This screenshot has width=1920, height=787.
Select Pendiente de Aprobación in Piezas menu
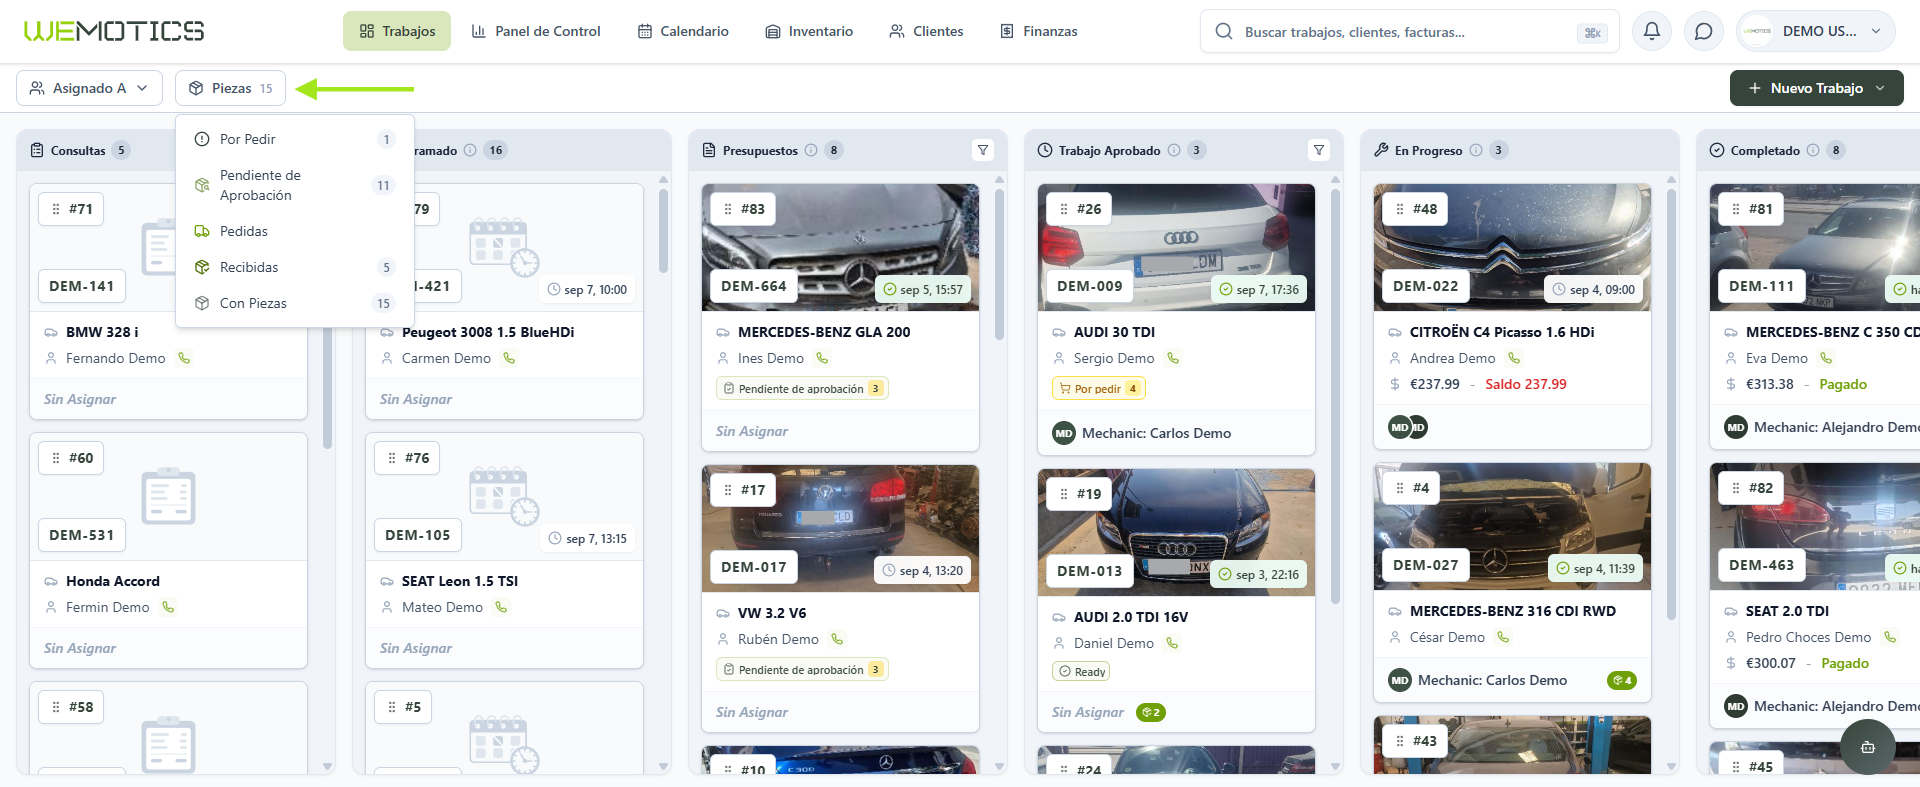click(295, 185)
